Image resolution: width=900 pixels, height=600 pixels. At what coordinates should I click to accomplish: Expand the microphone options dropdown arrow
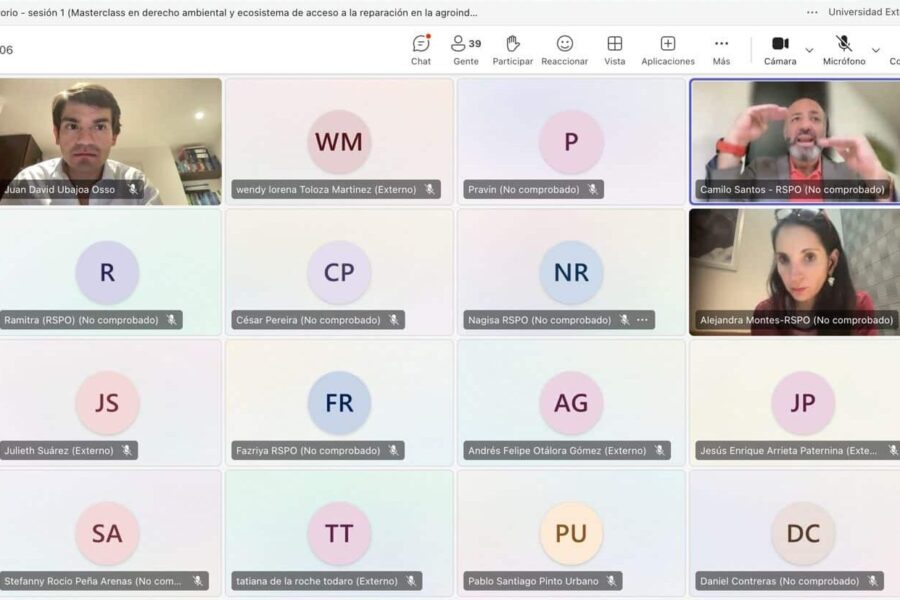[876, 50]
